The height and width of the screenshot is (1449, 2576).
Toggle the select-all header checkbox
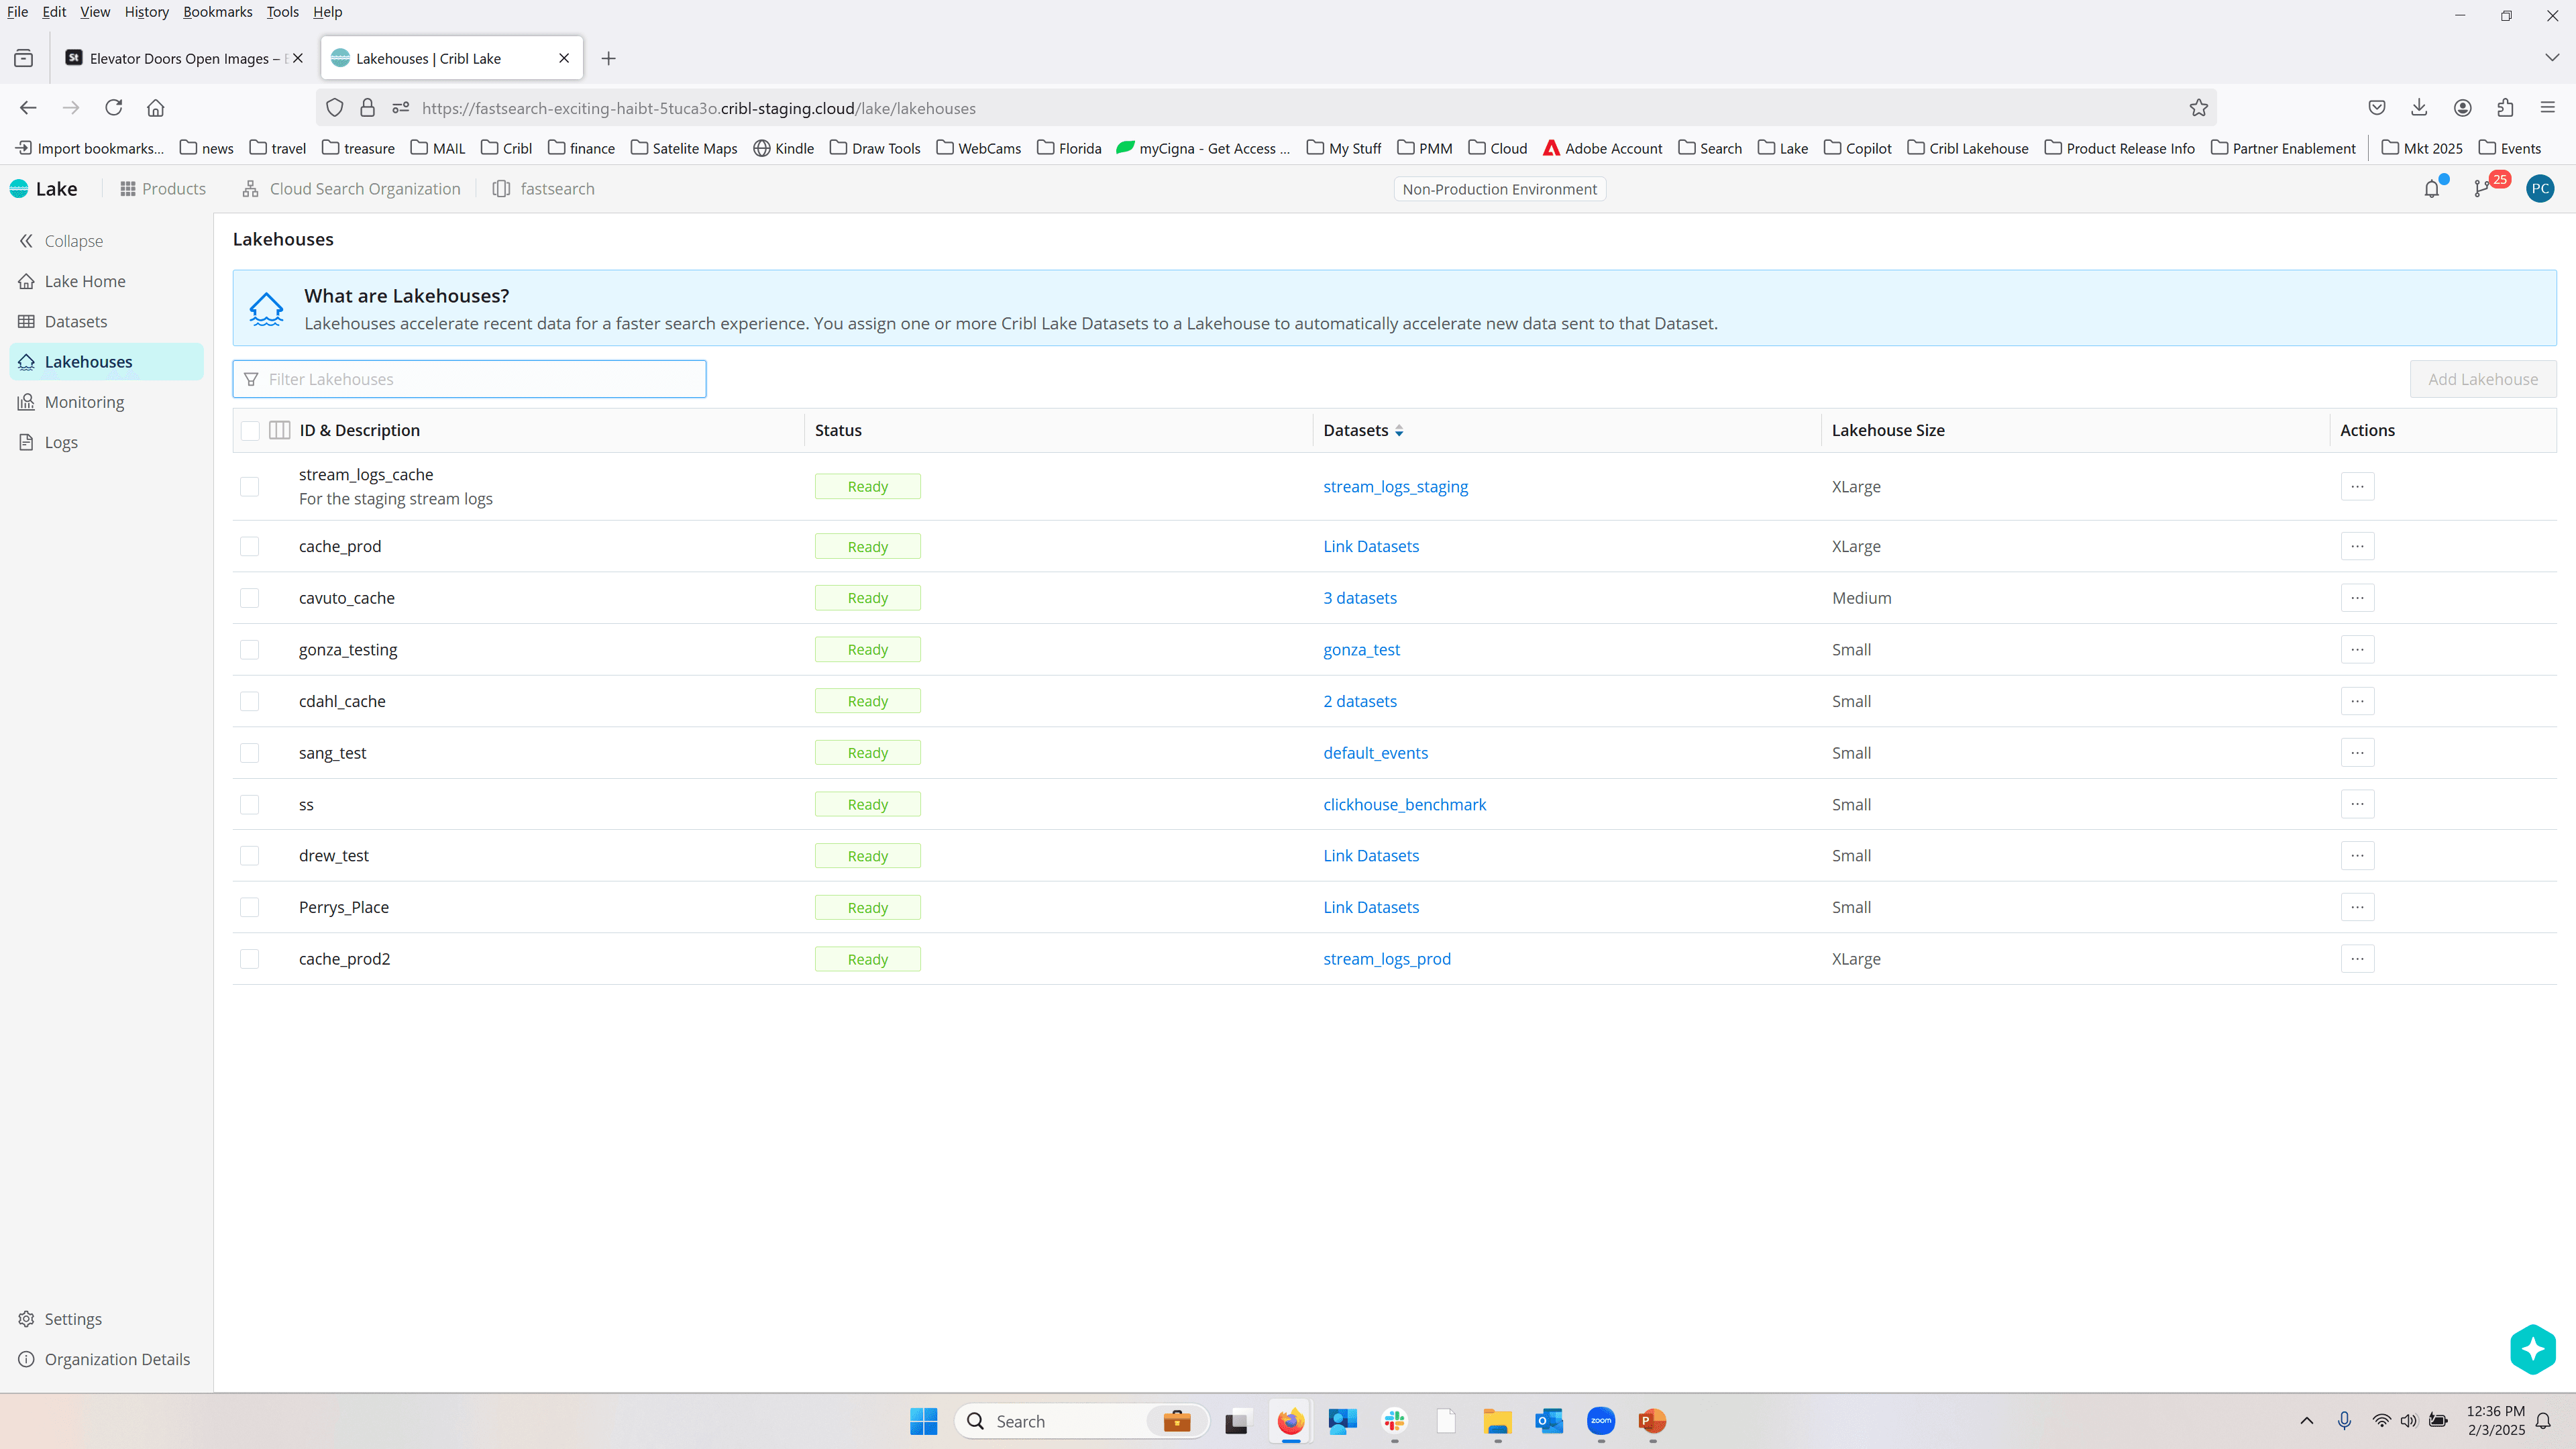coord(250,430)
